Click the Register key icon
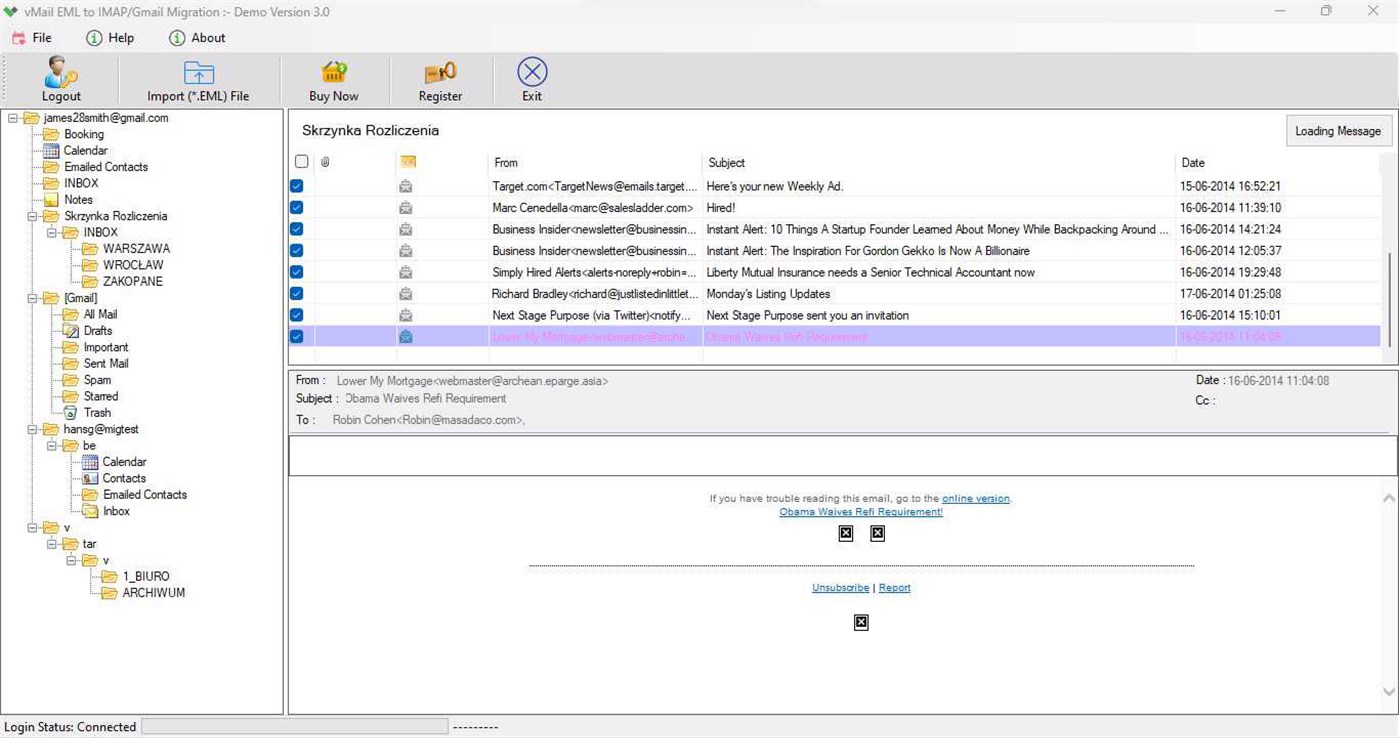 coord(440,72)
